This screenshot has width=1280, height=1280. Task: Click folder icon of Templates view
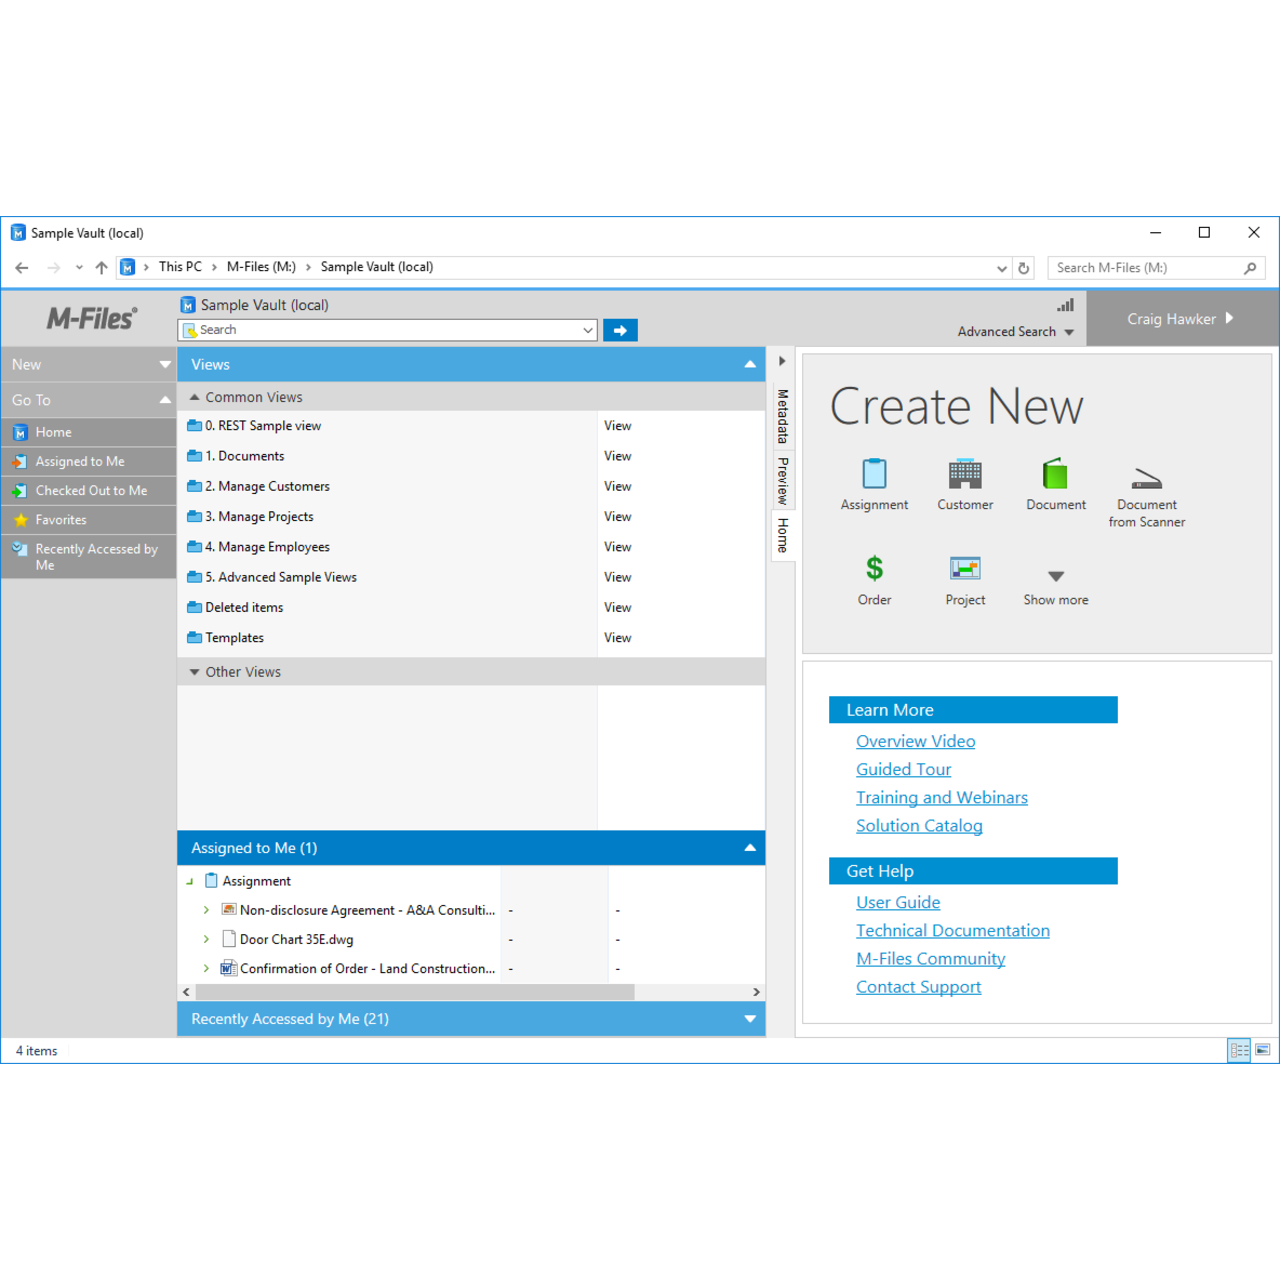(195, 638)
